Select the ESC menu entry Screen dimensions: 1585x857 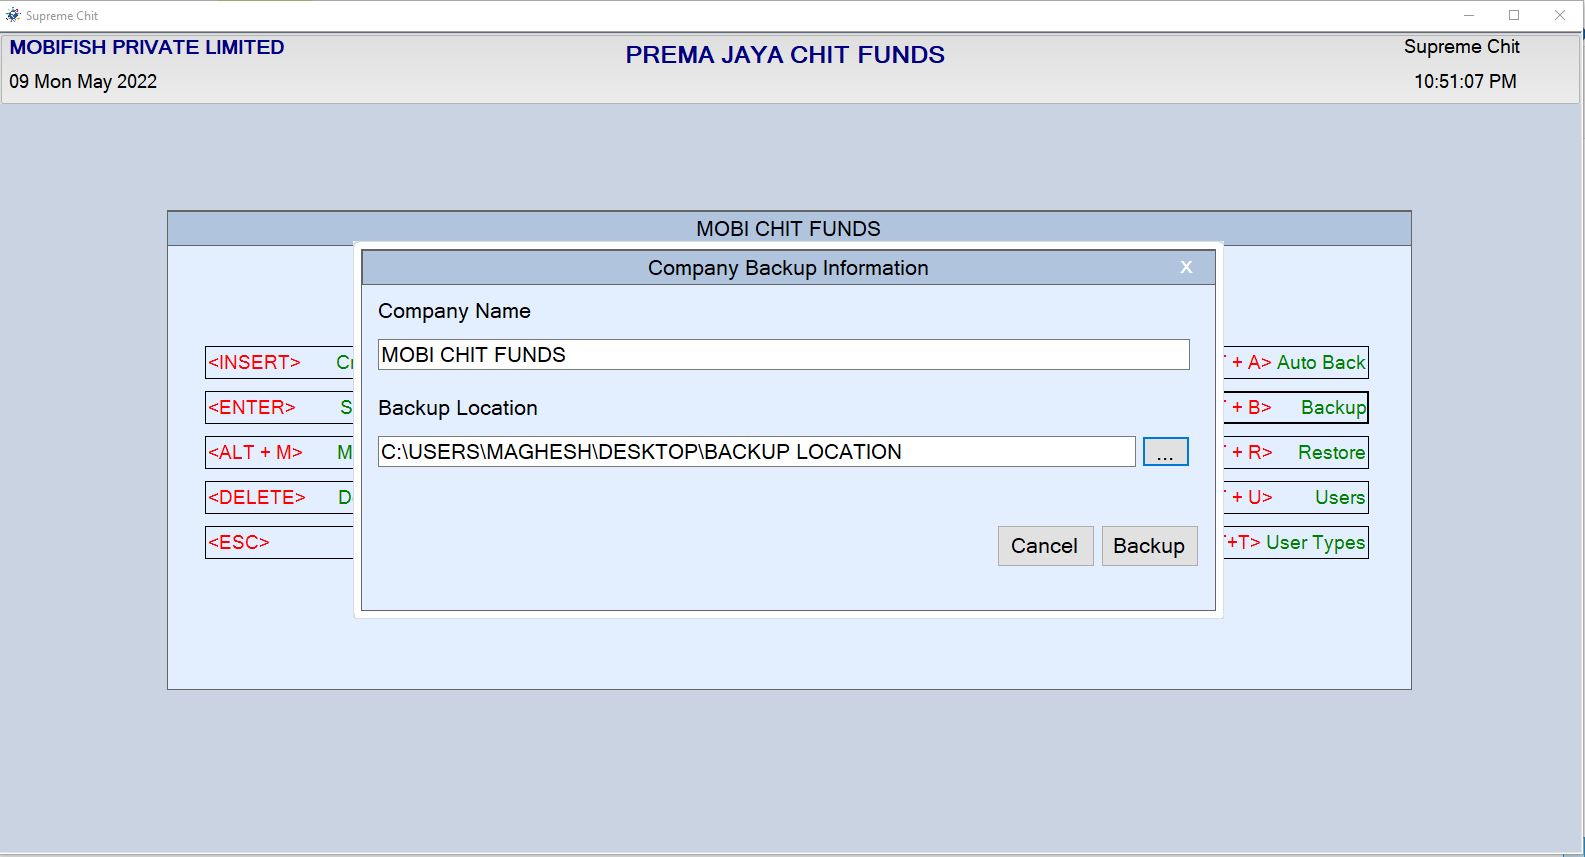point(279,542)
